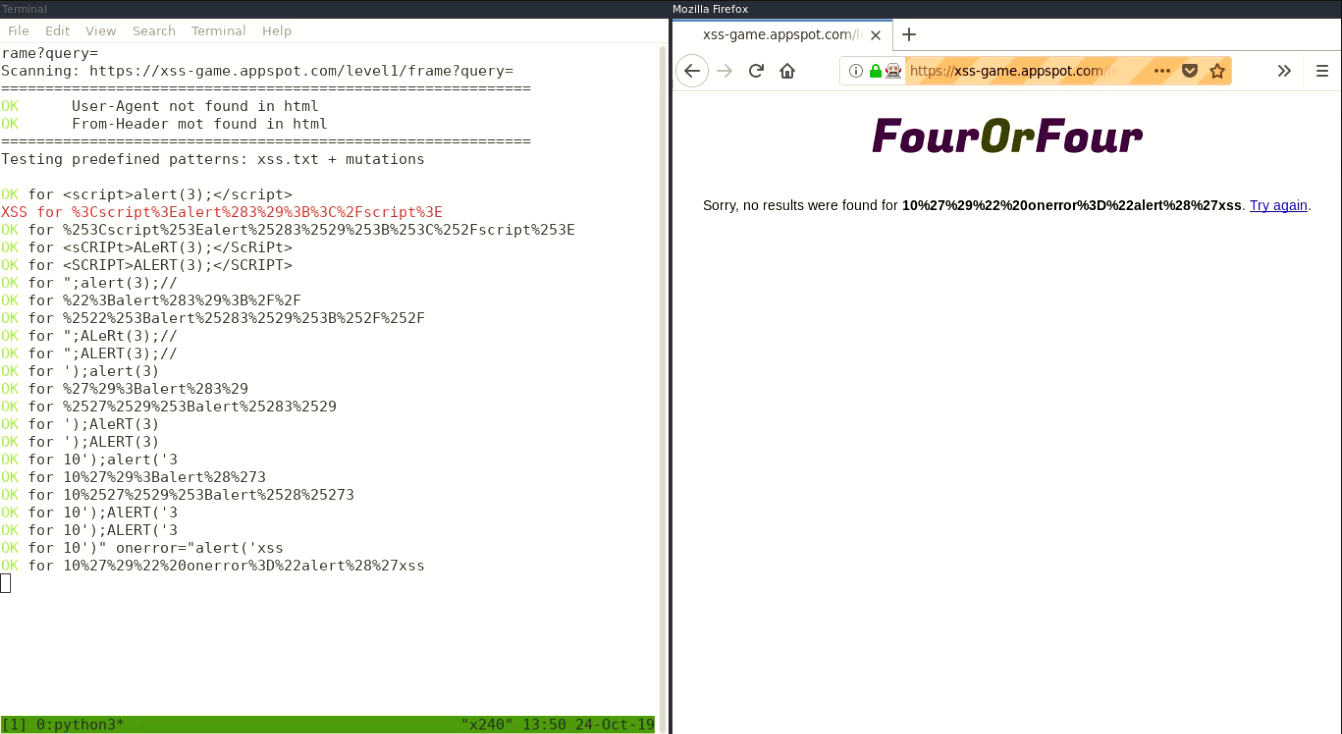The height and width of the screenshot is (734, 1342).
Task: Click 'From-Header mot found in html' line
Action: [164, 124]
